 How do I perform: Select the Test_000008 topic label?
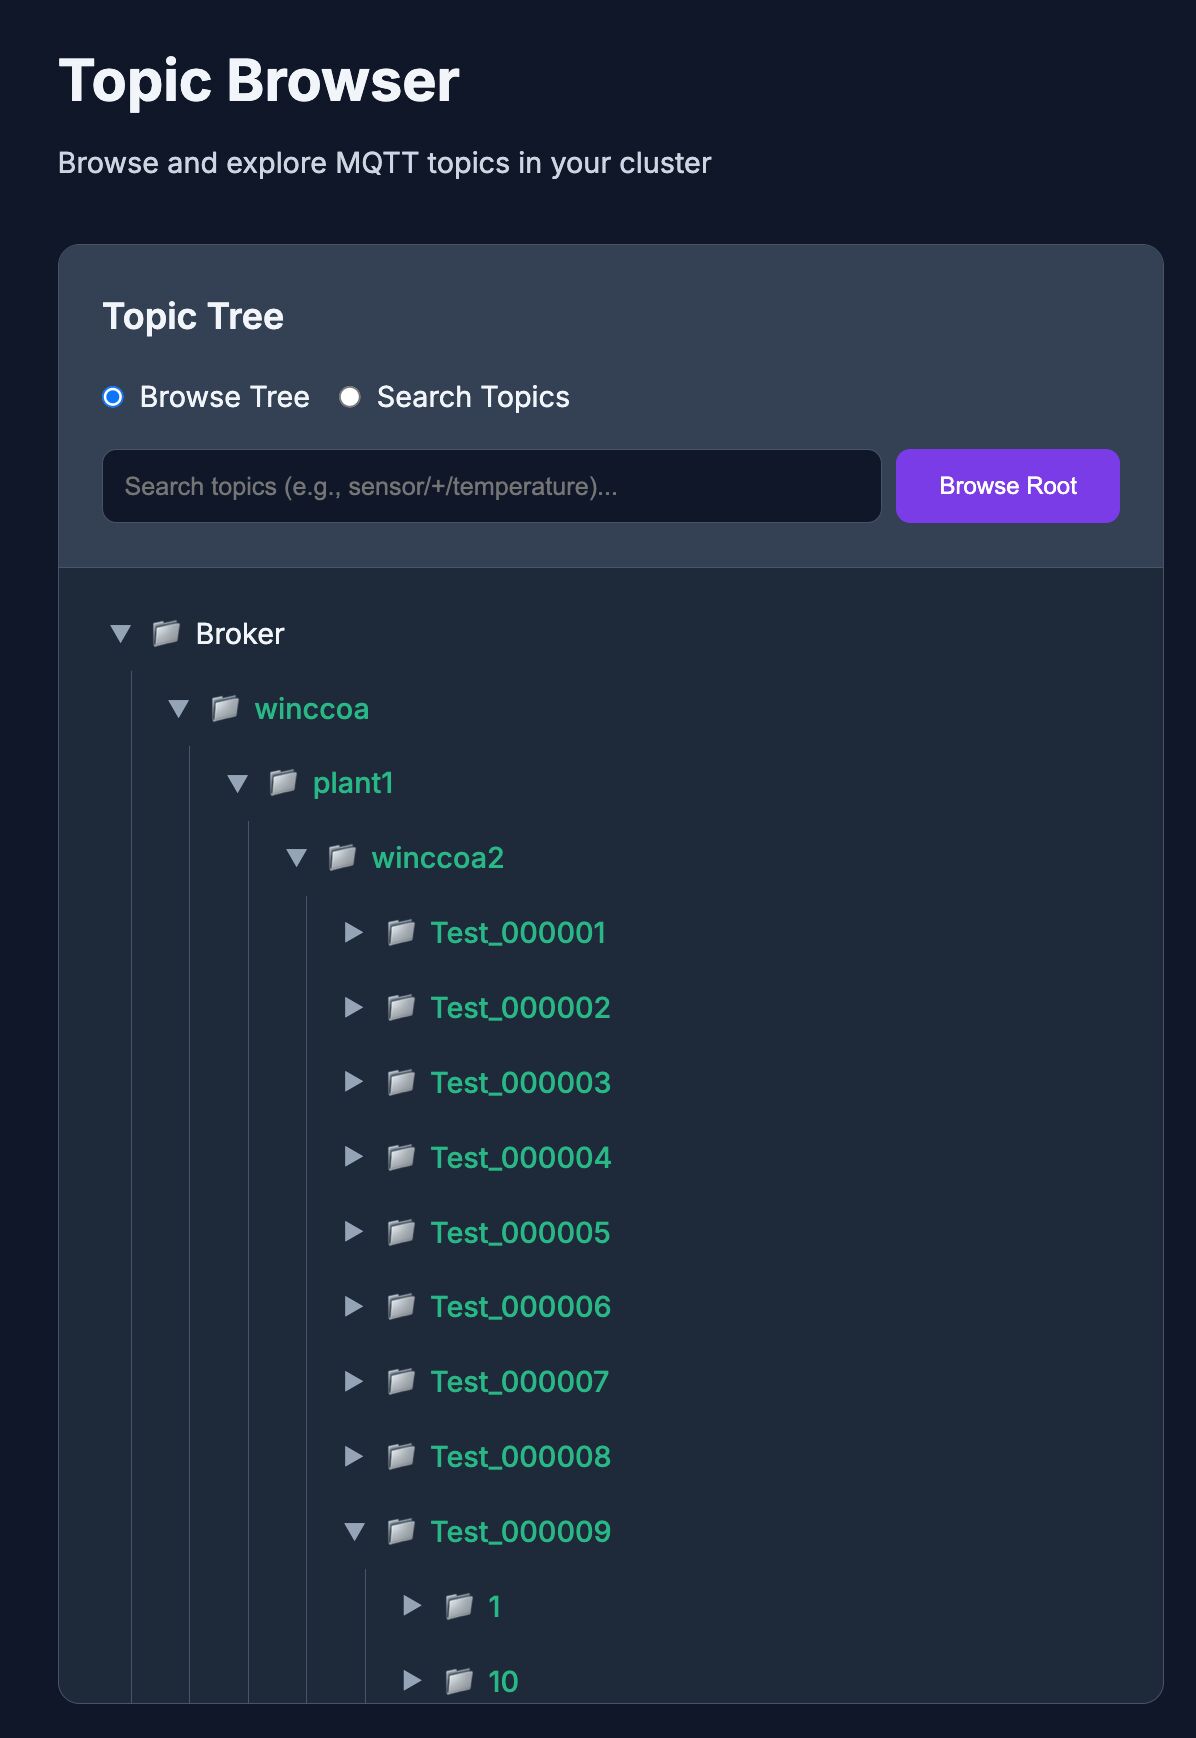(520, 1456)
